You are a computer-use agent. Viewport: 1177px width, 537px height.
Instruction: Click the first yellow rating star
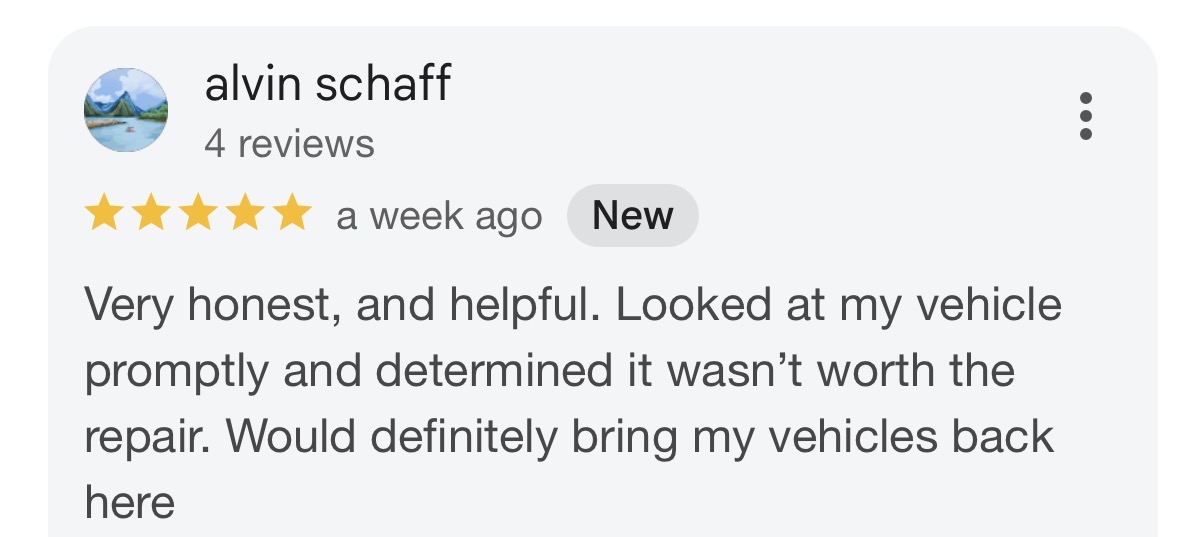click(x=103, y=215)
